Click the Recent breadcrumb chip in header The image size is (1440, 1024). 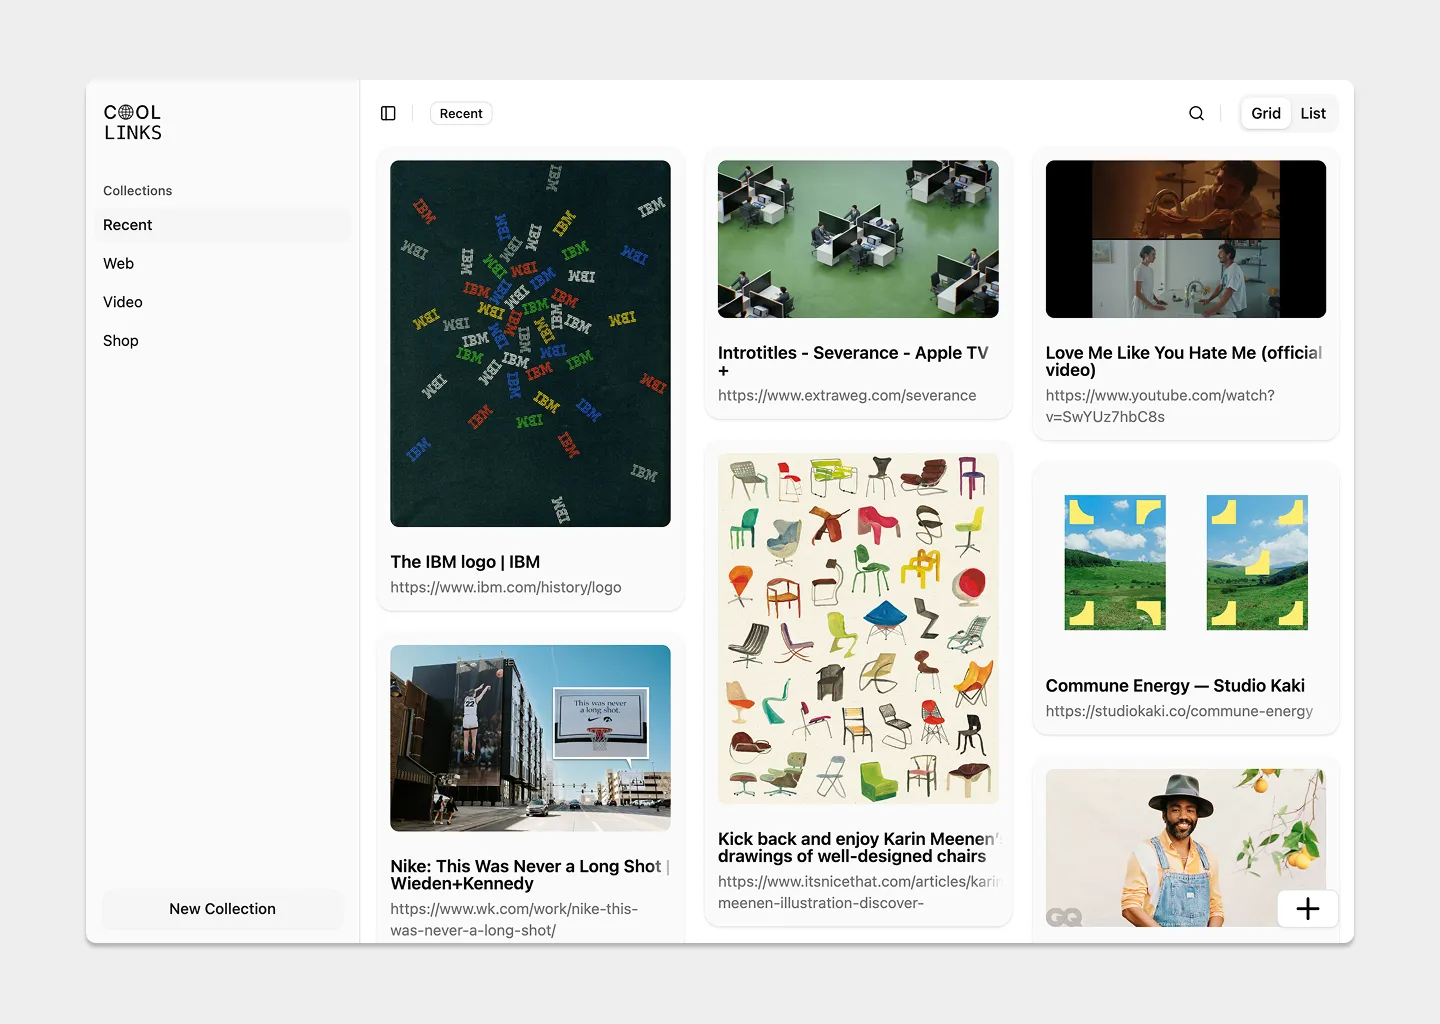[461, 114]
